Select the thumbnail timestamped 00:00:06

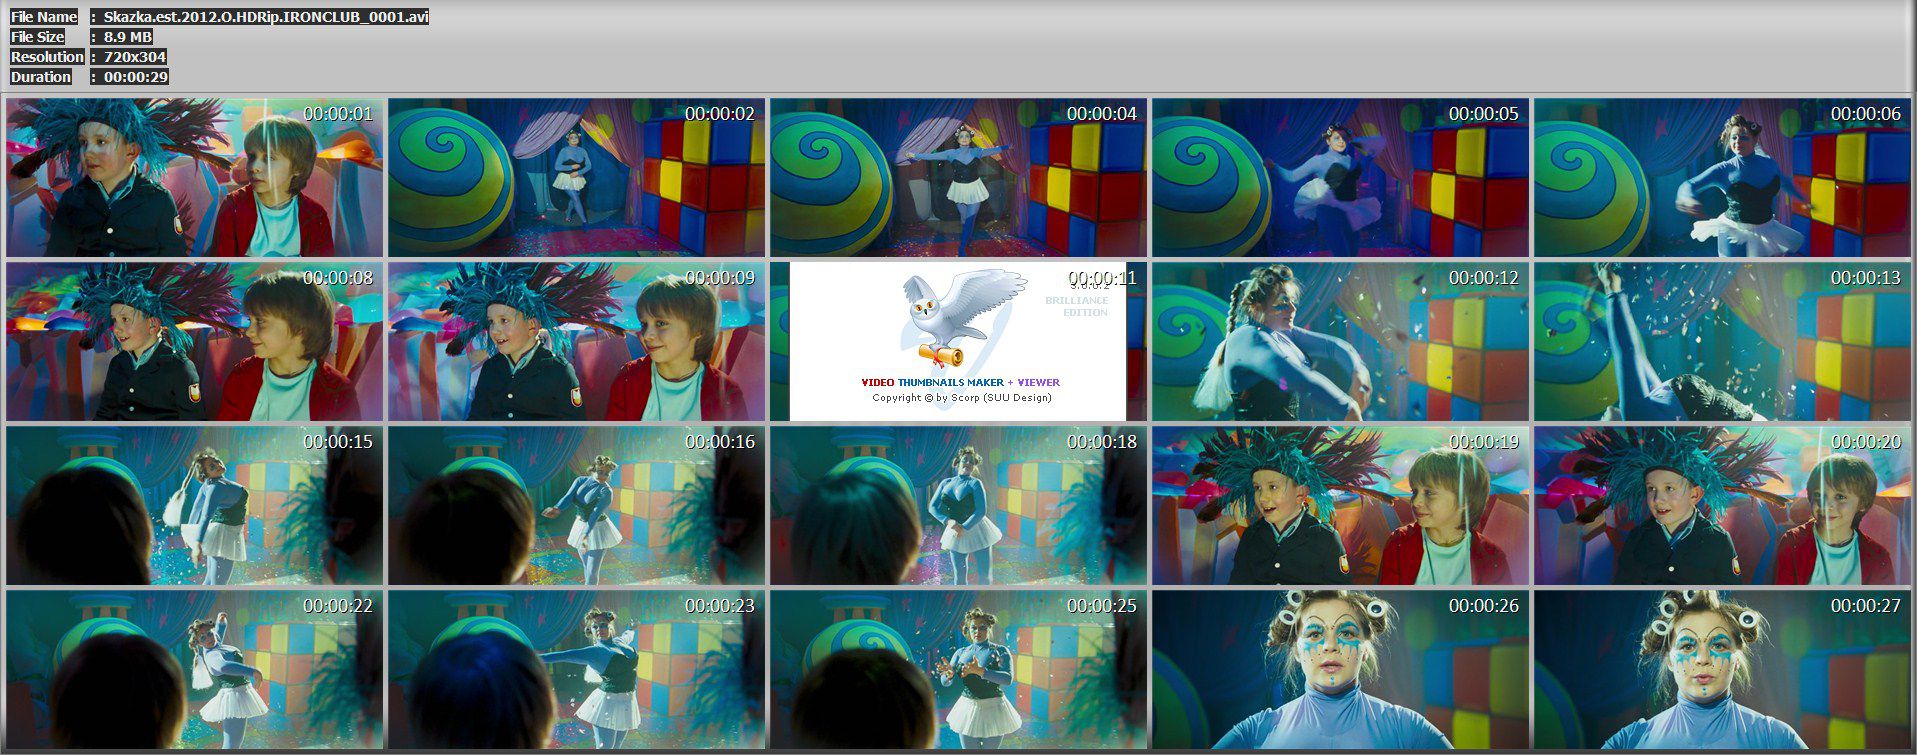[x=1723, y=177]
